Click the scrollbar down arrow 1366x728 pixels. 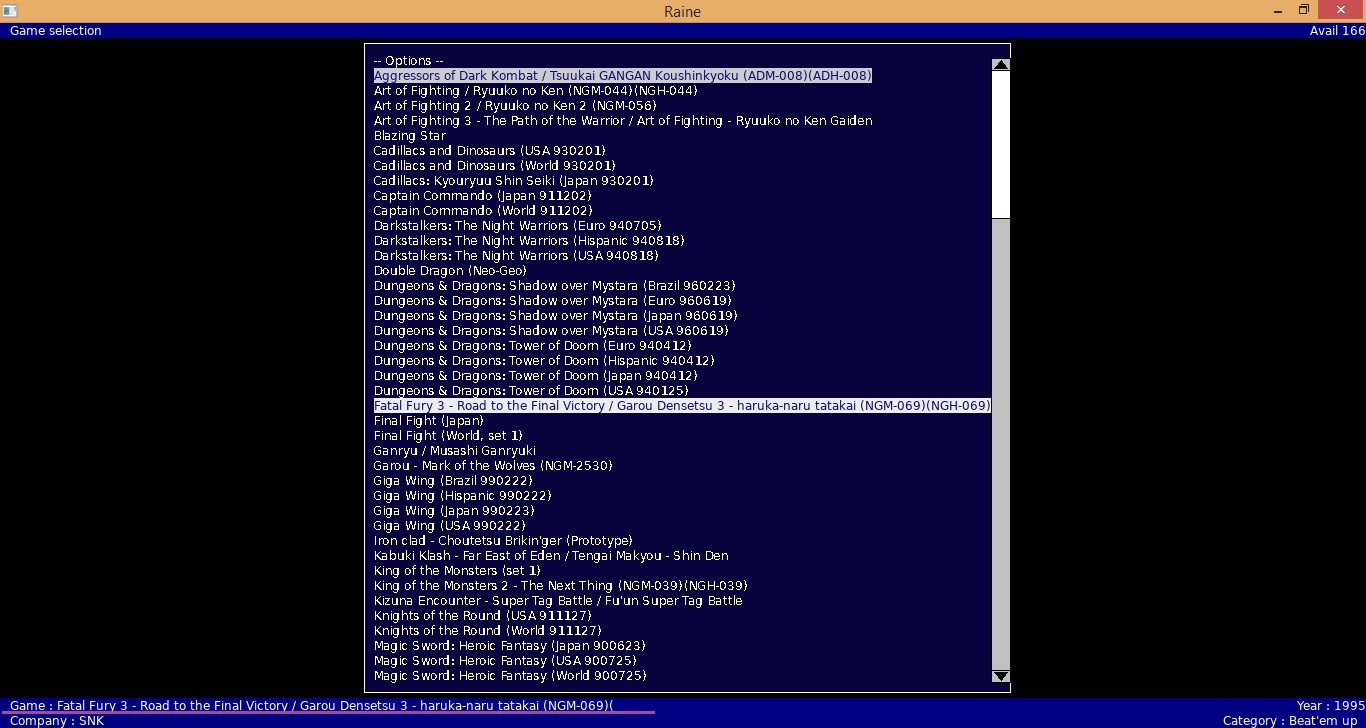click(1001, 676)
